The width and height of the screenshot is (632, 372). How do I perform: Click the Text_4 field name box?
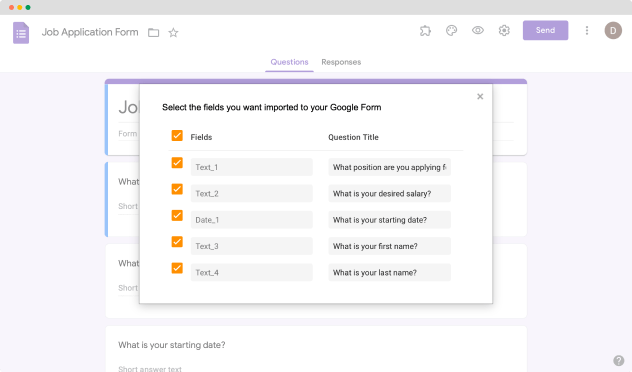point(252,272)
